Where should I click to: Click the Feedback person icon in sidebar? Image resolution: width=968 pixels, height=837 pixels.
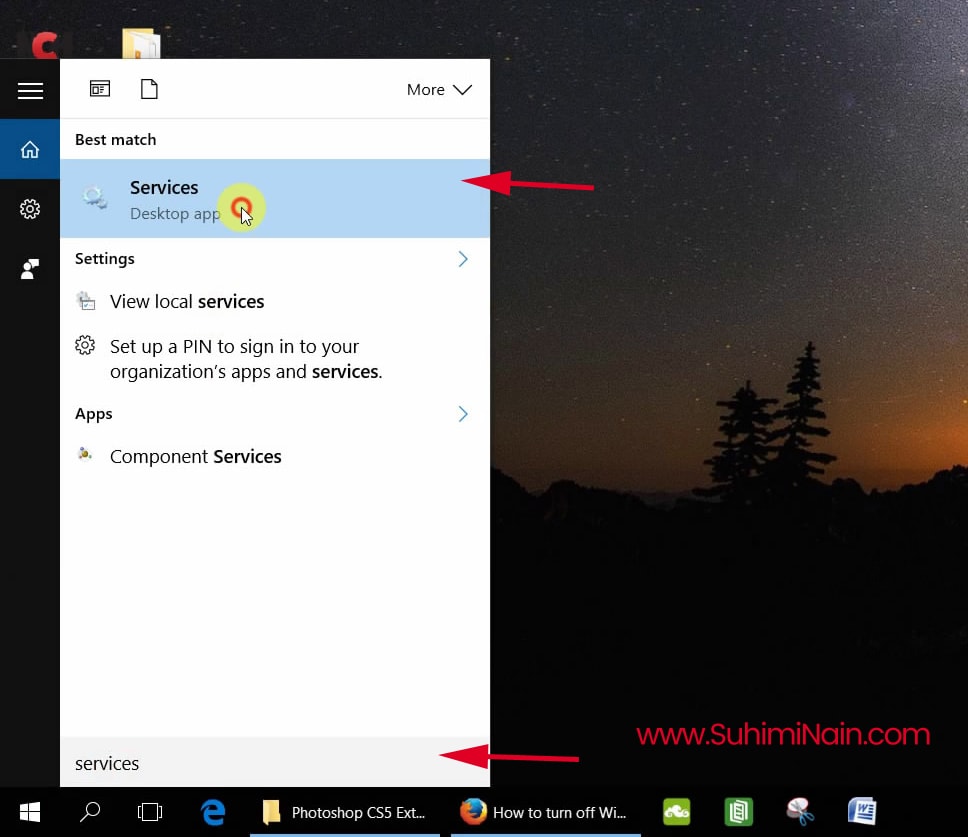(x=30, y=268)
